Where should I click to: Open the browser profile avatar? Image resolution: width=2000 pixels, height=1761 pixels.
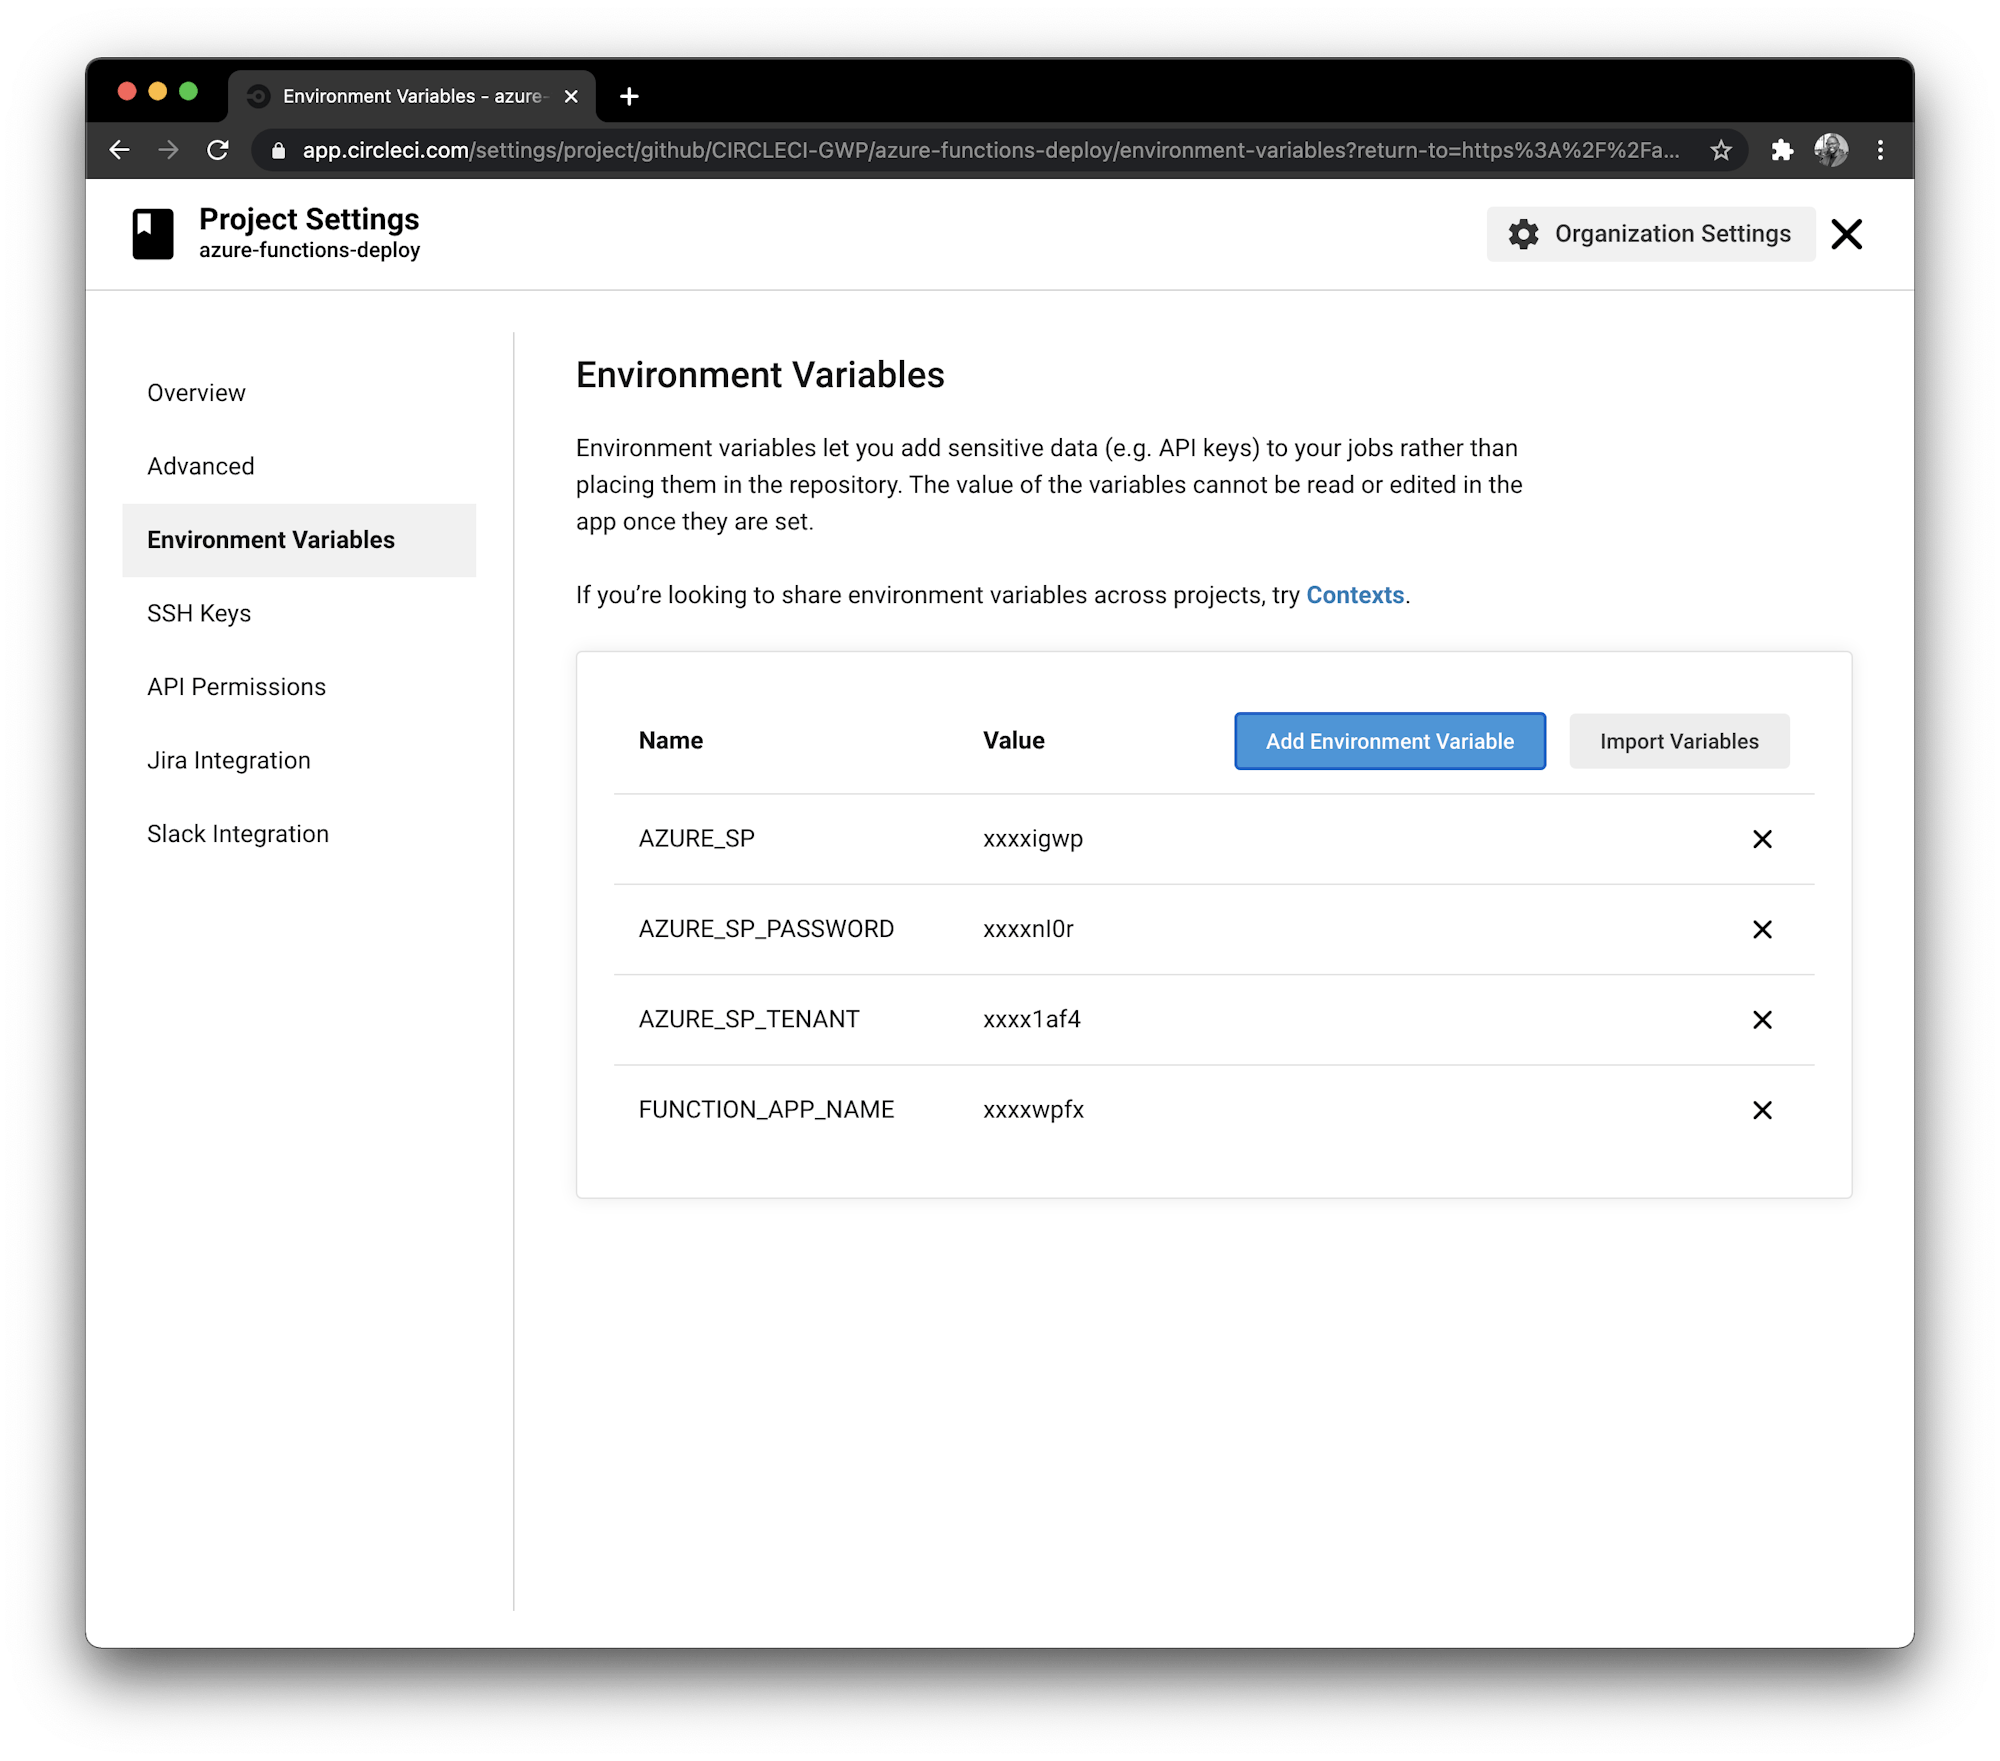(x=1831, y=150)
